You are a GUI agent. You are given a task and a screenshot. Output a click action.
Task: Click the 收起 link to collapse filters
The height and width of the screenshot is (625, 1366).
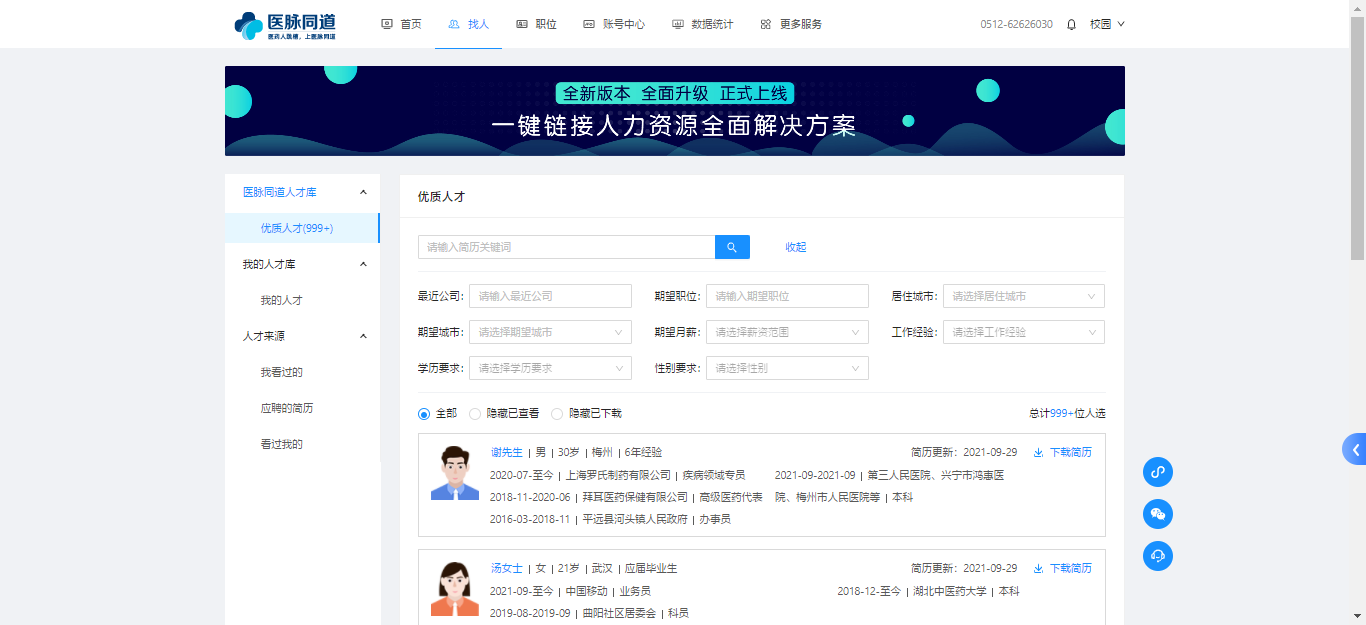[x=795, y=247]
